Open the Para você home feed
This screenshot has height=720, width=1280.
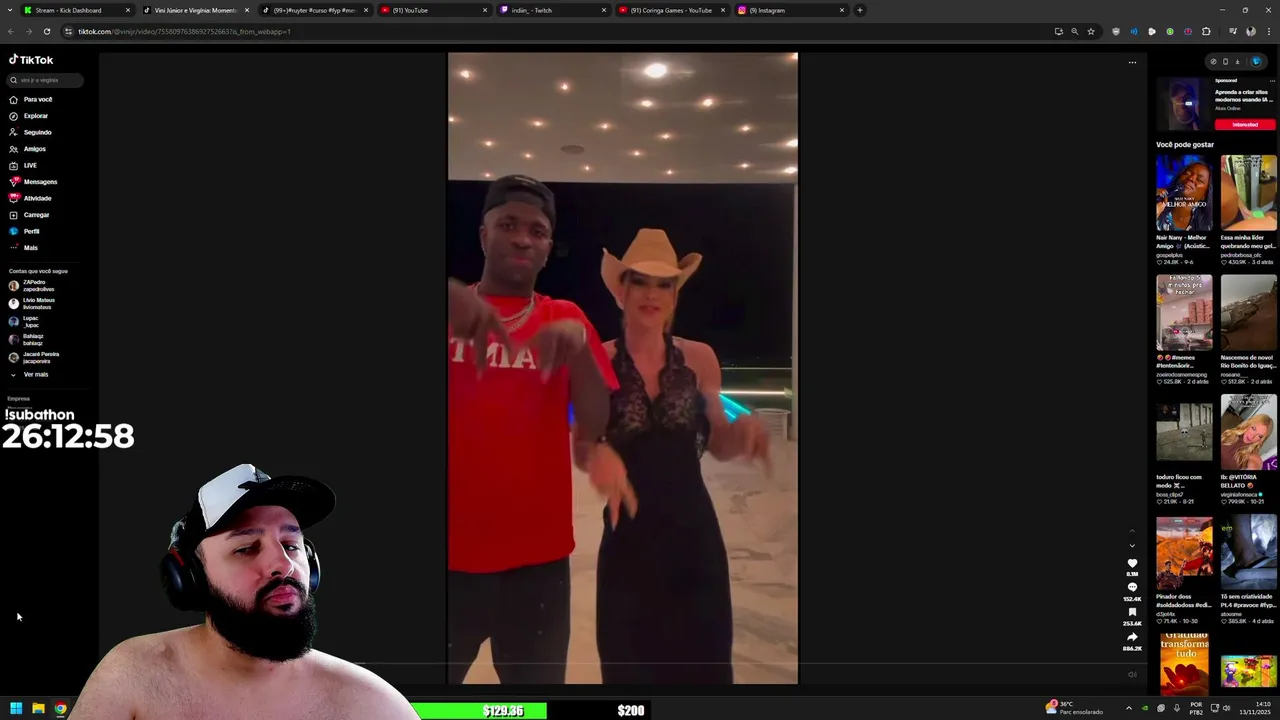point(31,99)
